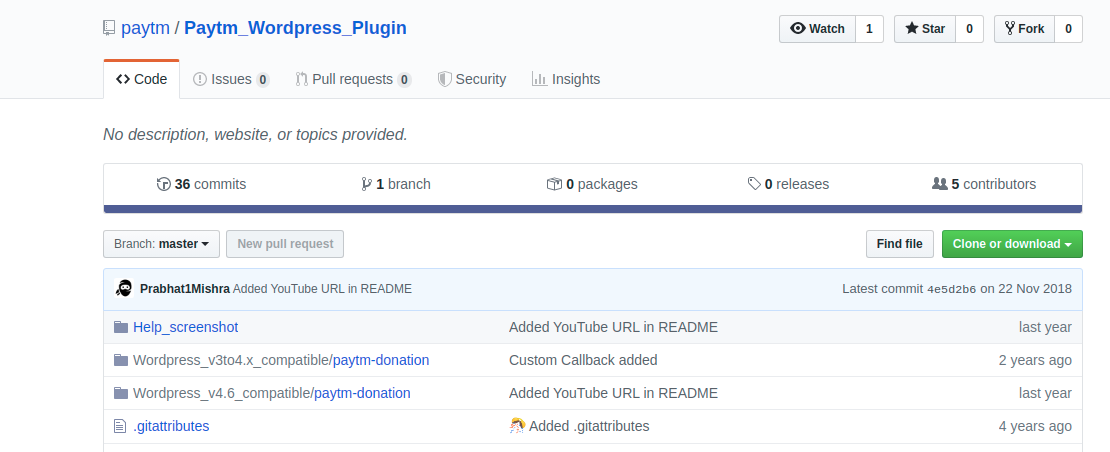Click the repository book icon beside paytm
The width and height of the screenshot is (1110, 452).
point(108,28)
